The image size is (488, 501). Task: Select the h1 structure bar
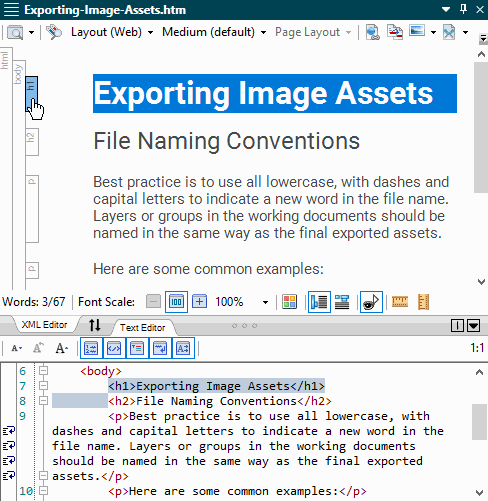tap(31, 94)
